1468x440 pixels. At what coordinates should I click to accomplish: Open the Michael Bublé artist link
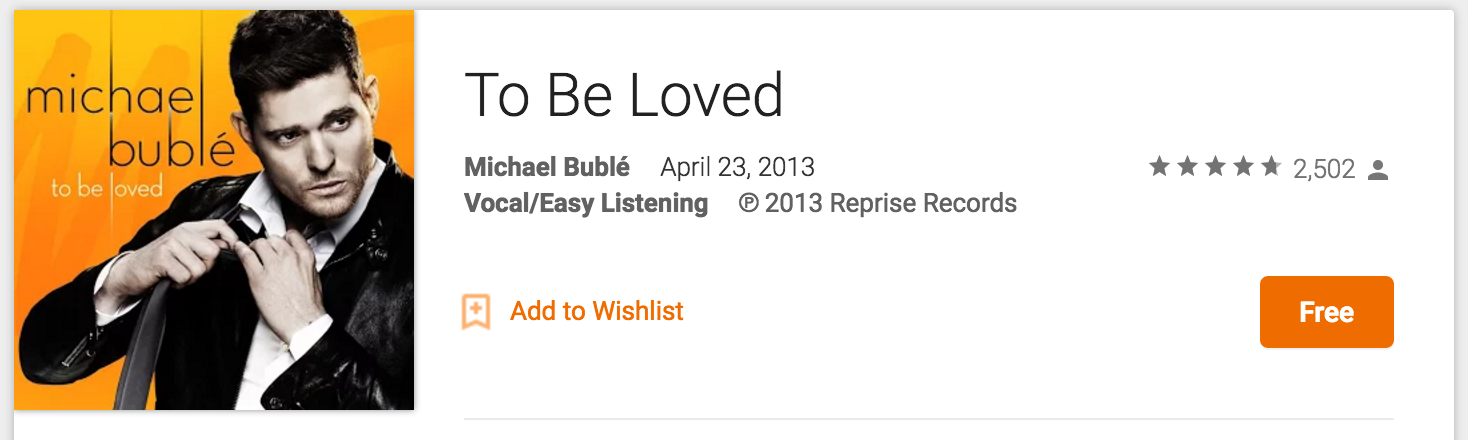click(x=547, y=166)
